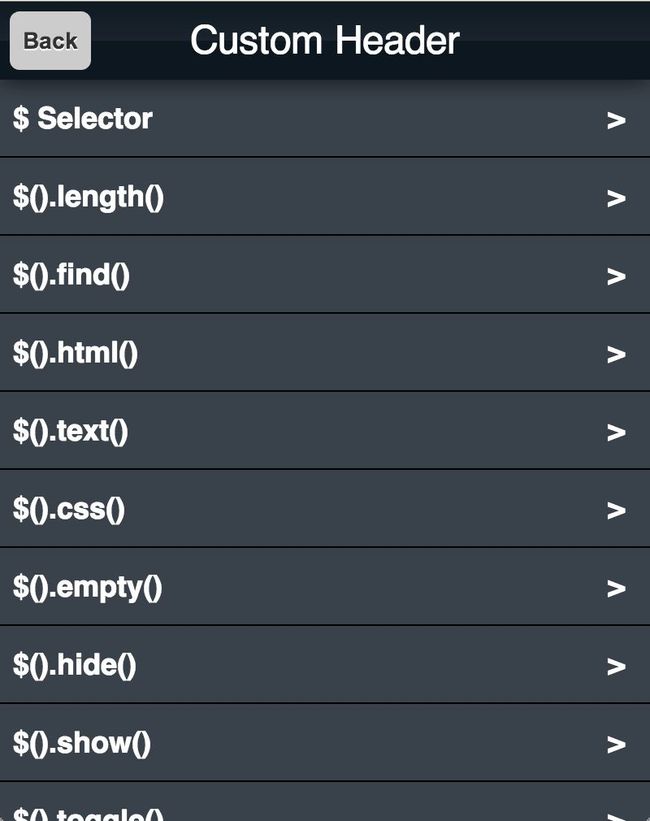650x821 pixels.
Task: Click the arrow beside $().hide()
Action: [x=616, y=667]
